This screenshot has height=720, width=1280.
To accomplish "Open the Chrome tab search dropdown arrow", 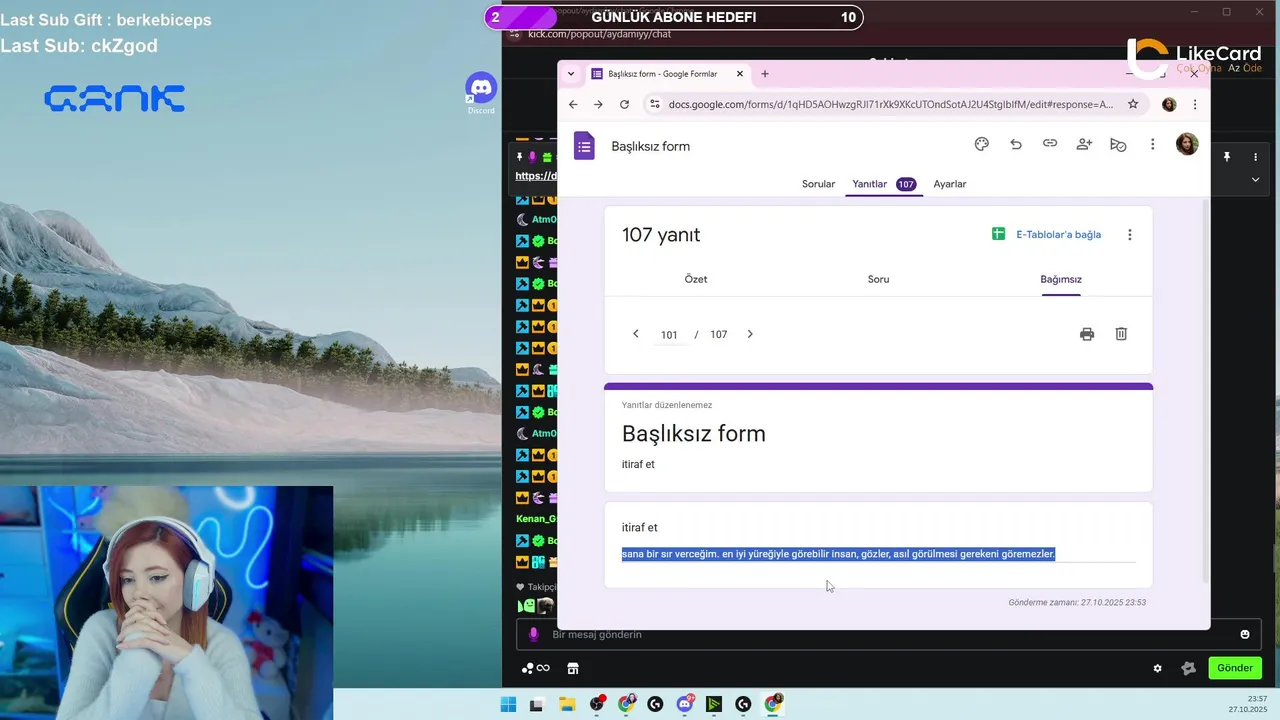I will [x=571, y=74].
